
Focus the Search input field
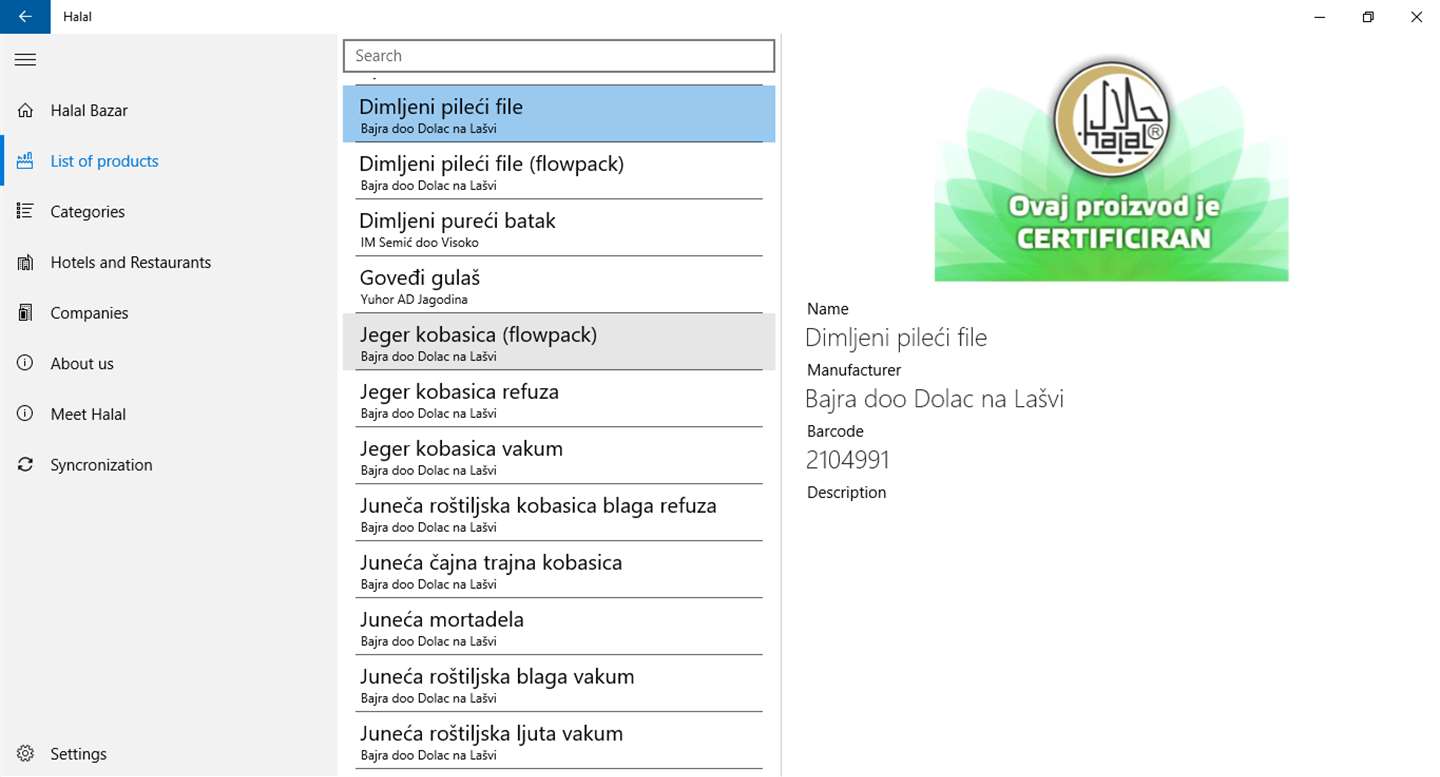pyautogui.click(x=559, y=56)
